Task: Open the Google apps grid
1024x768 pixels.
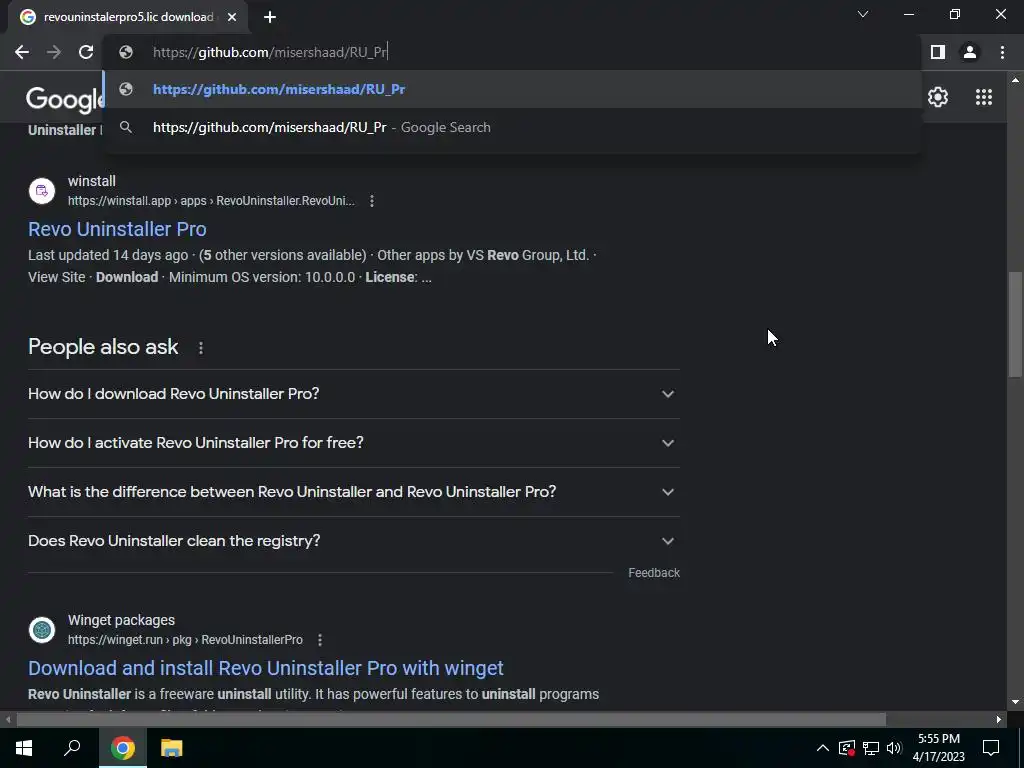Action: coord(984,97)
